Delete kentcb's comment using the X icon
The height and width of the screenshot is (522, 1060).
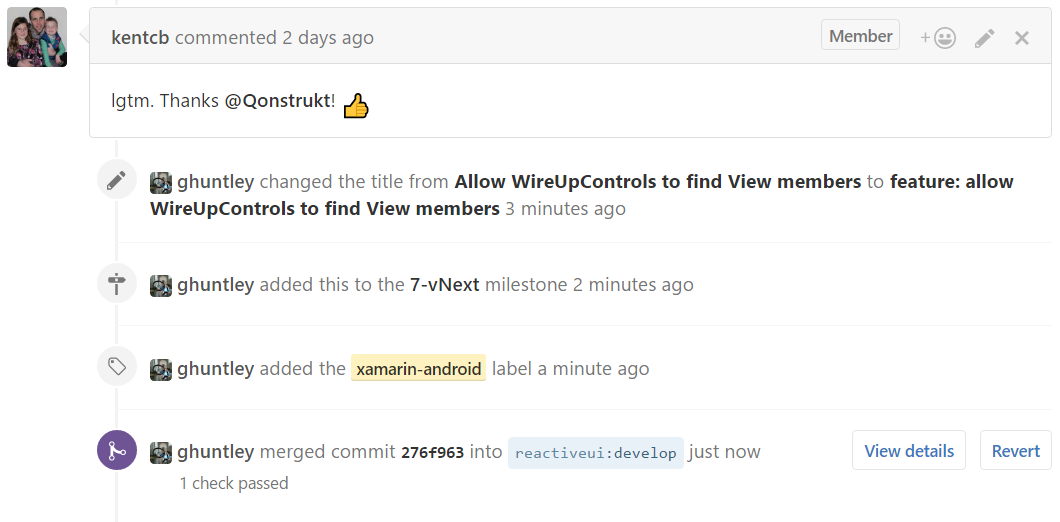click(1021, 39)
